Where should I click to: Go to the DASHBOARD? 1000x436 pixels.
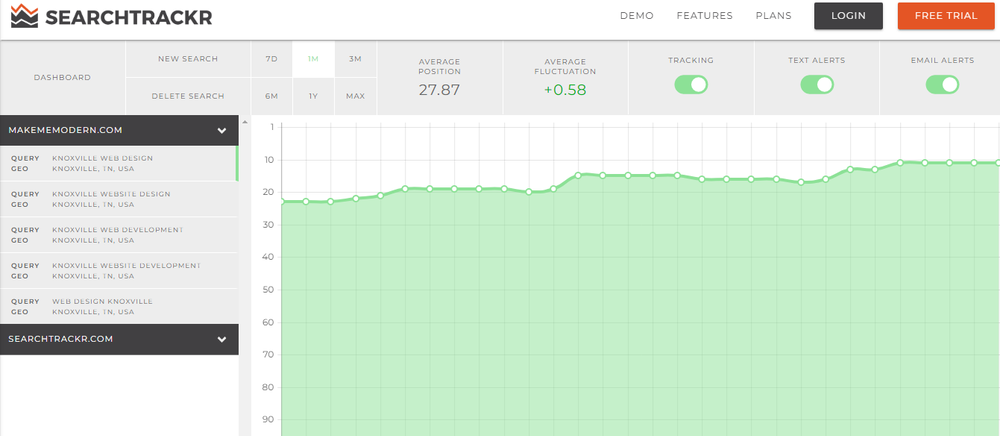coord(62,77)
